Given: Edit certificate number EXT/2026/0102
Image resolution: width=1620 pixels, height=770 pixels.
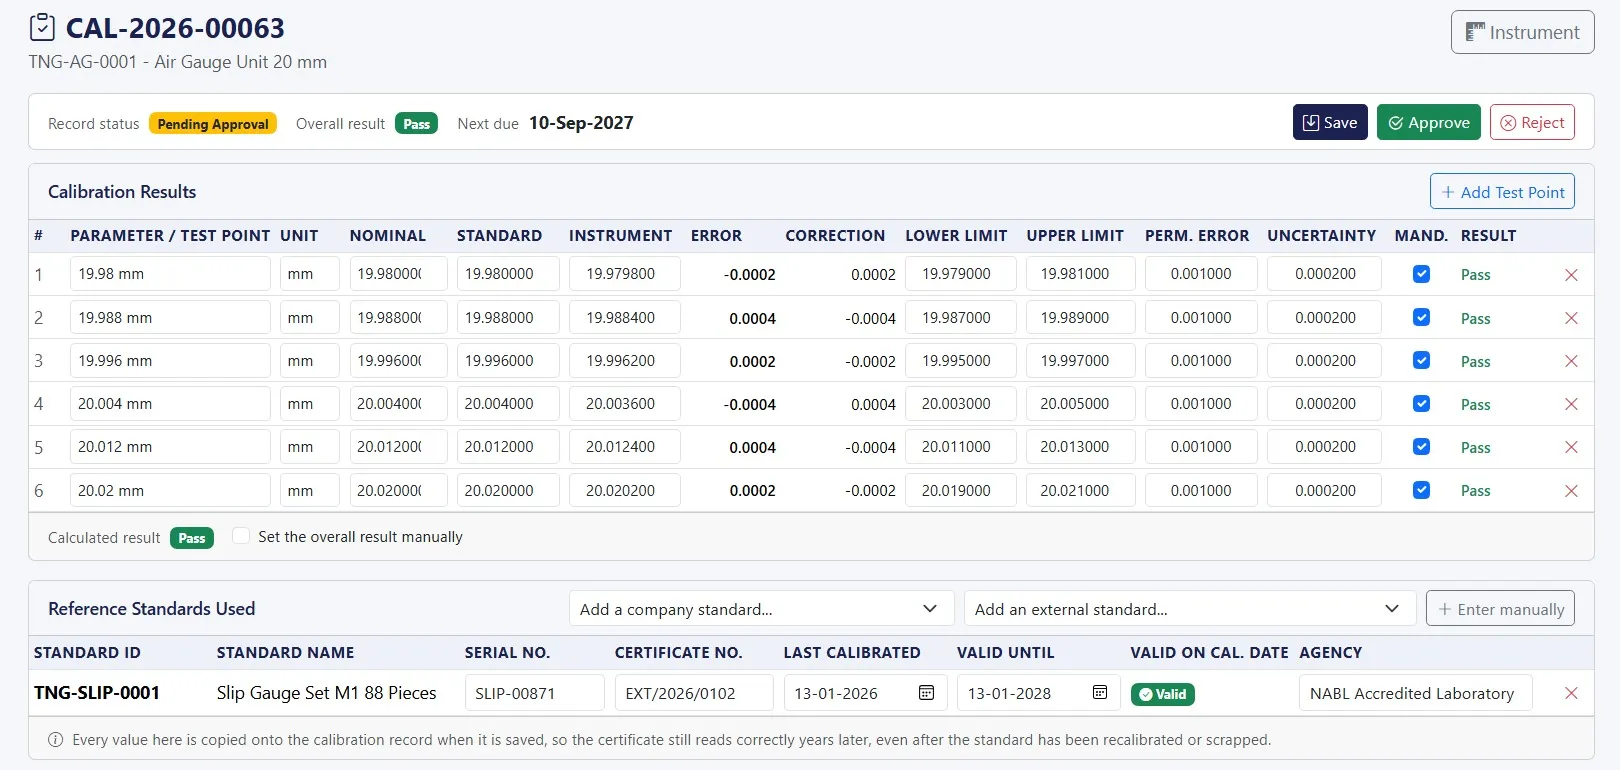Looking at the screenshot, I should pyautogui.click(x=694, y=693).
